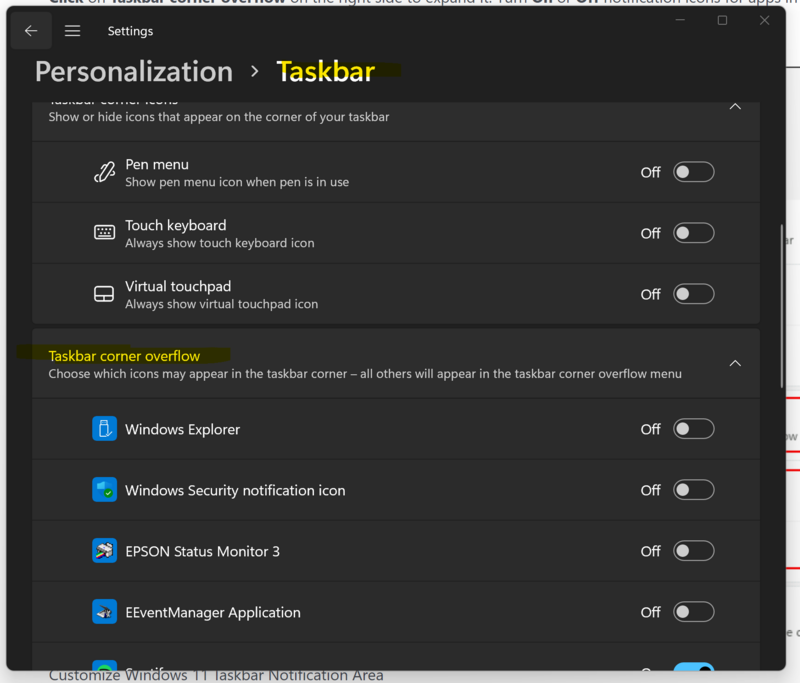
Task: Click the Virtual touchpad icon
Action: [x=104, y=294]
